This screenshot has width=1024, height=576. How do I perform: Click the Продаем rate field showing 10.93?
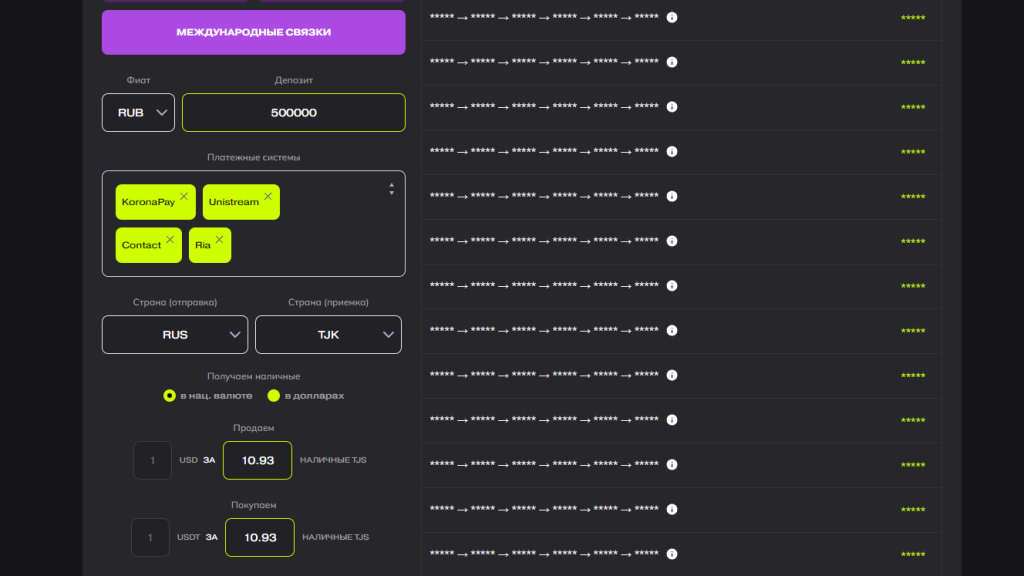click(257, 460)
